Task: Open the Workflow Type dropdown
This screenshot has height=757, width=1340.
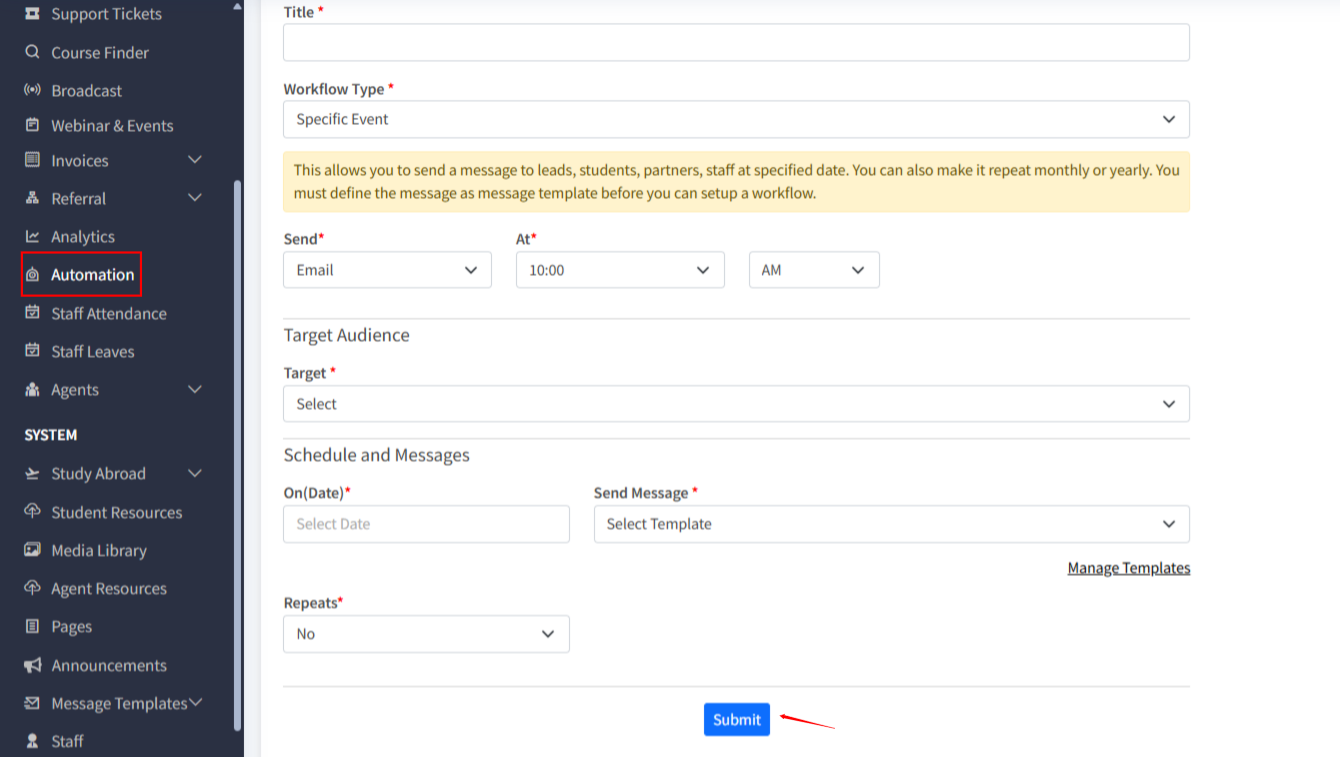Action: (736, 119)
